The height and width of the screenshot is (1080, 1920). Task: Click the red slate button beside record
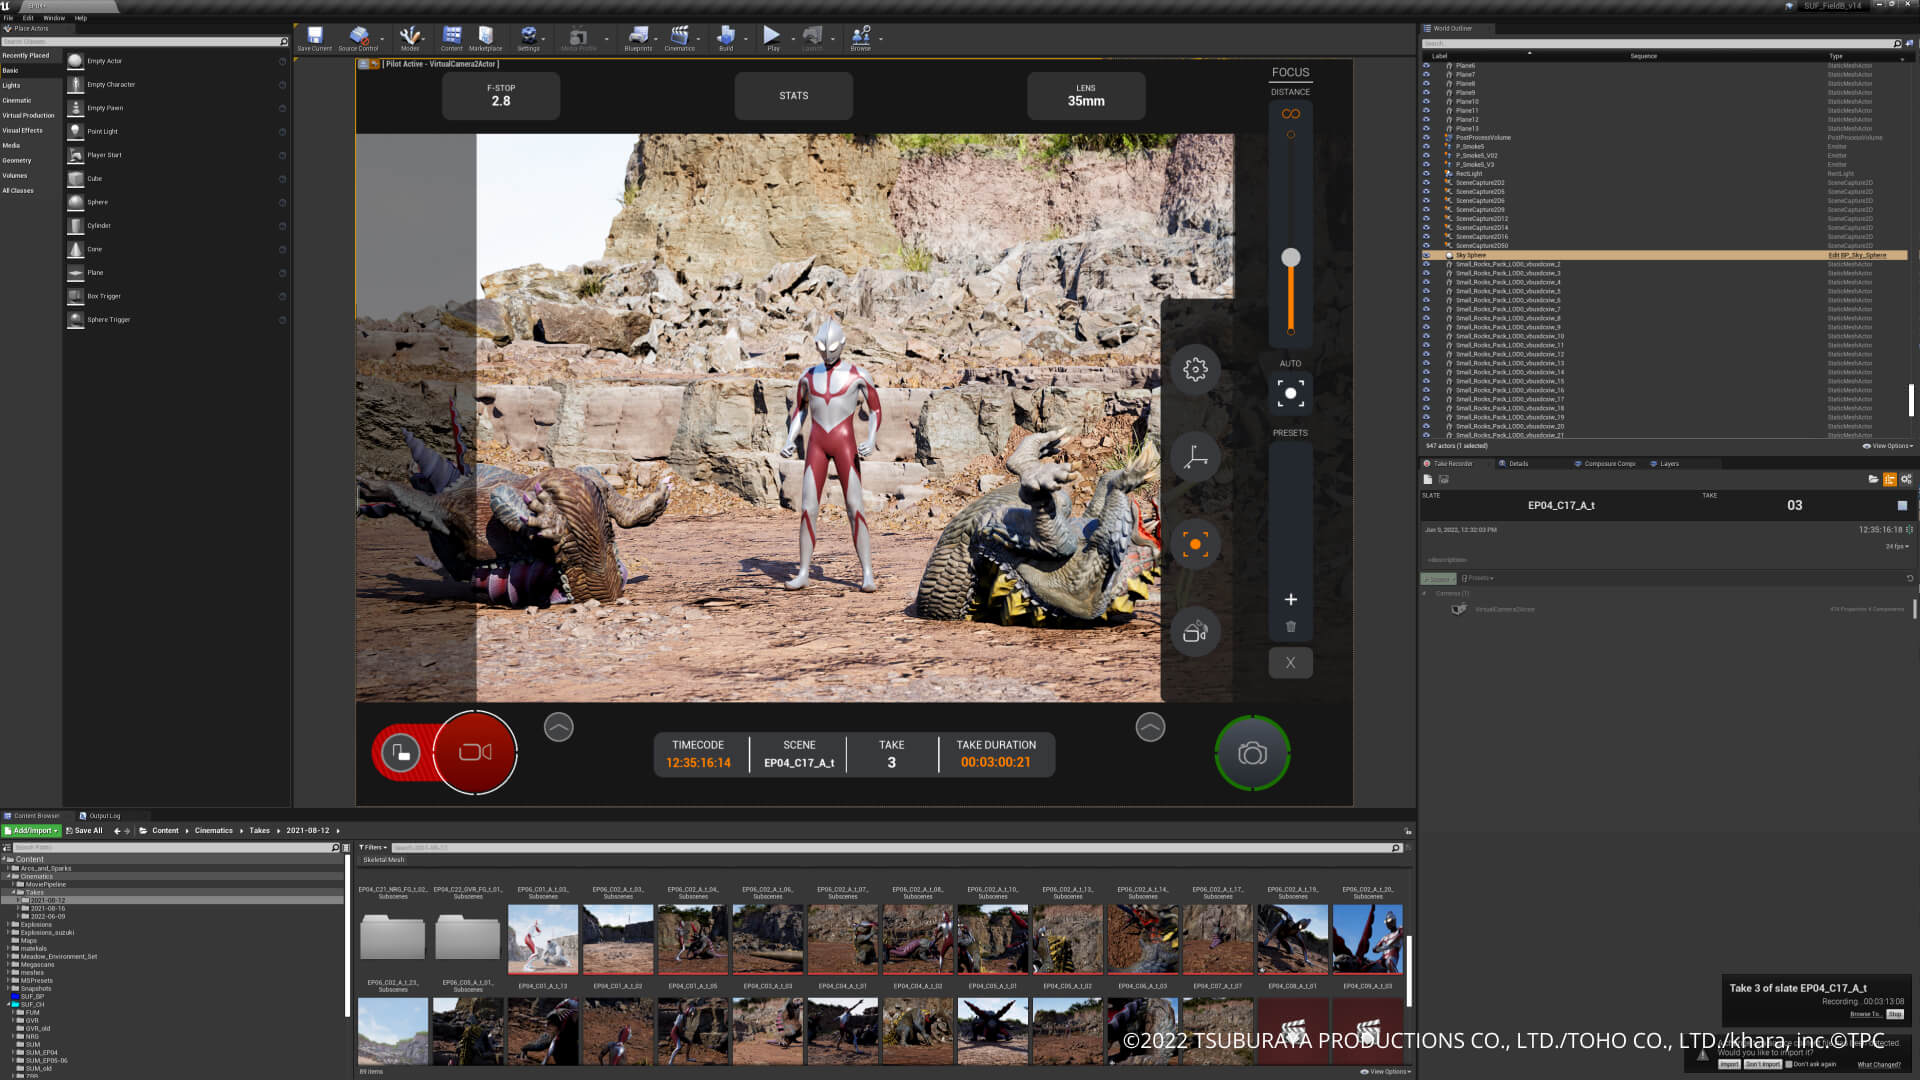(x=401, y=753)
